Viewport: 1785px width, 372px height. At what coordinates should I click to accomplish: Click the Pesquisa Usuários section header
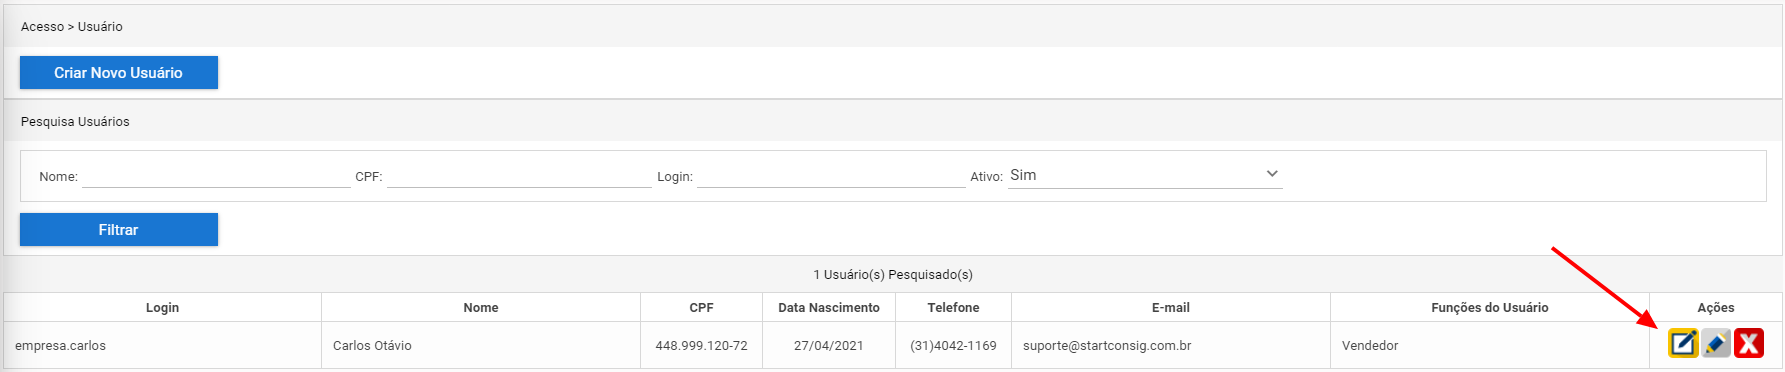(x=75, y=121)
